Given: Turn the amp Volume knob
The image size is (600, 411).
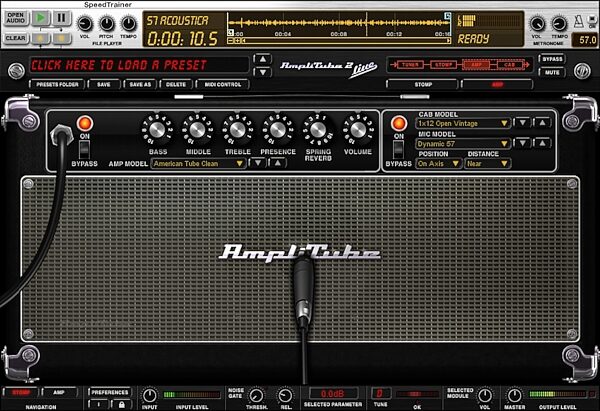Looking at the screenshot, I should pyautogui.click(x=358, y=130).
